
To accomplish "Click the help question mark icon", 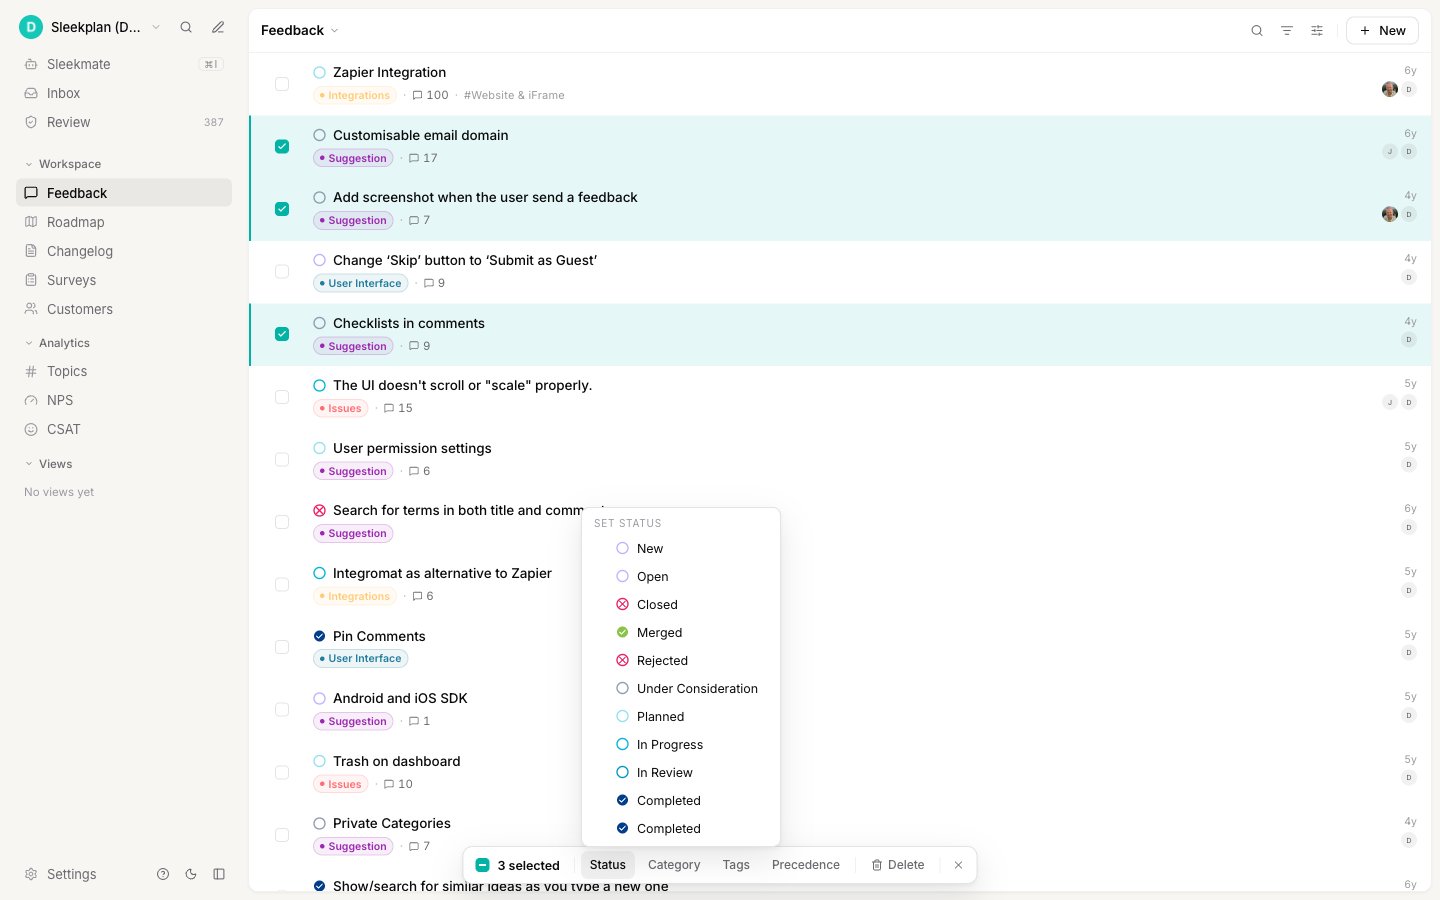I will (x=163, y=874).
